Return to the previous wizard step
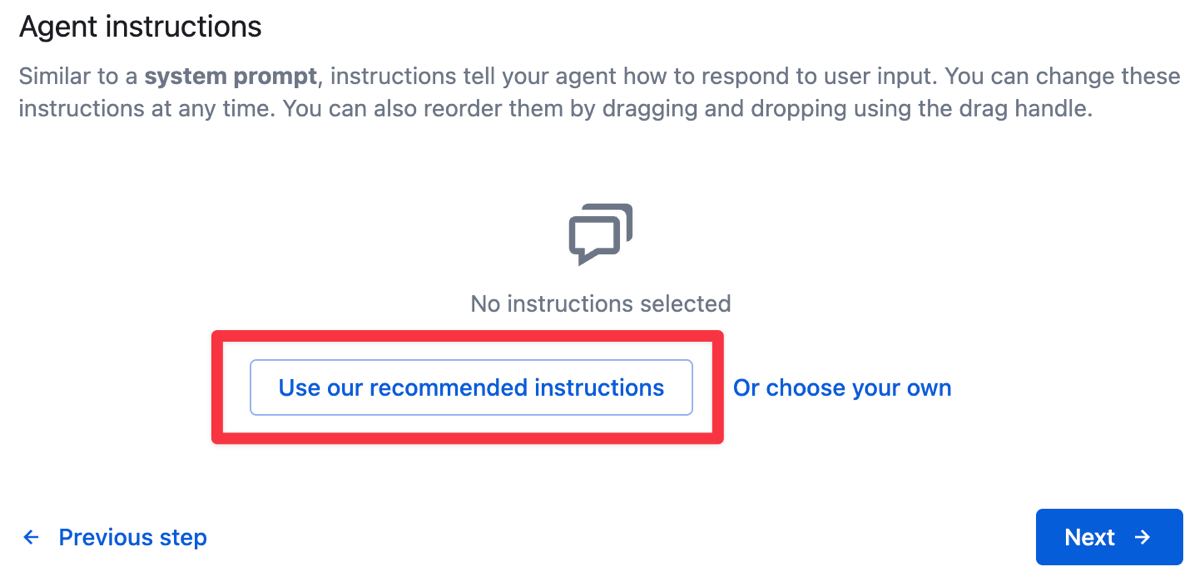This screenshot has height=582, width=1200. click(x=132, y=537)
